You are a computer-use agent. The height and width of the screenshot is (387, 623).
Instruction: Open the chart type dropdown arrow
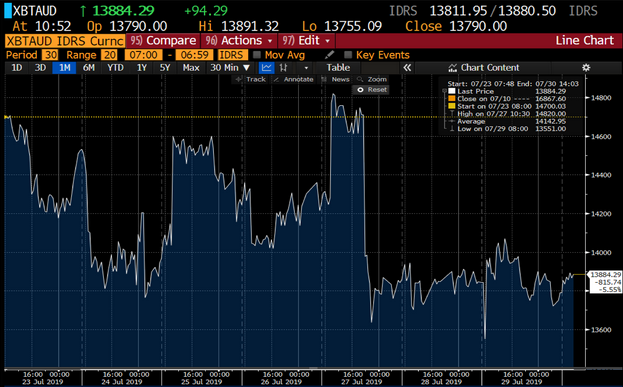pos(306,68)
